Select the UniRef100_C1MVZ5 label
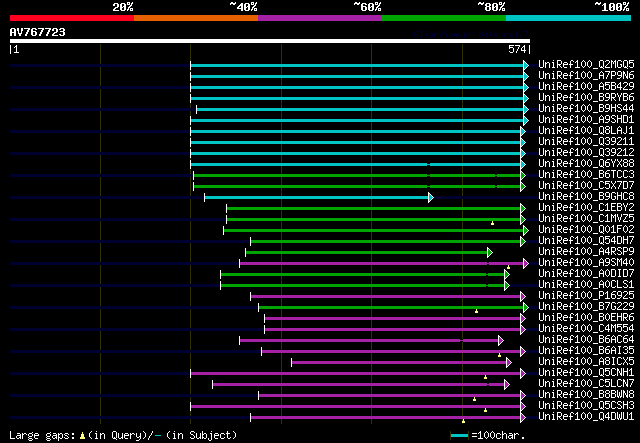 pos(586,219)
